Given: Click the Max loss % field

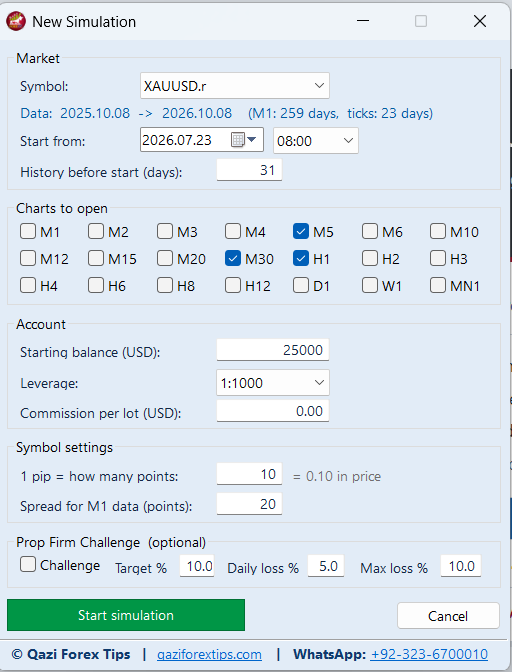Looking at the screenshot, I should point(461,566).
